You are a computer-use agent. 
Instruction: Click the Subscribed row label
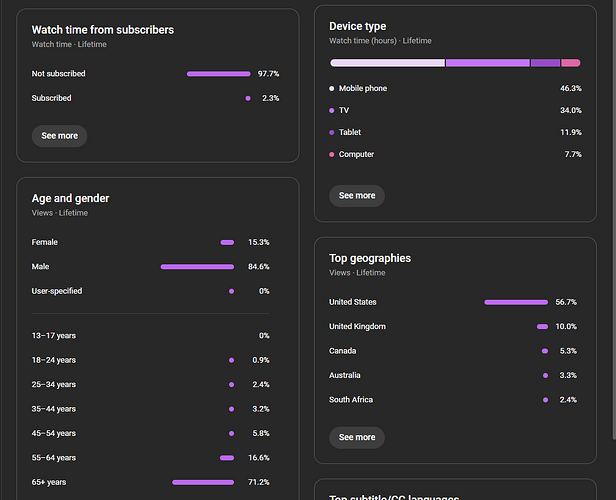tap(52, 98)
